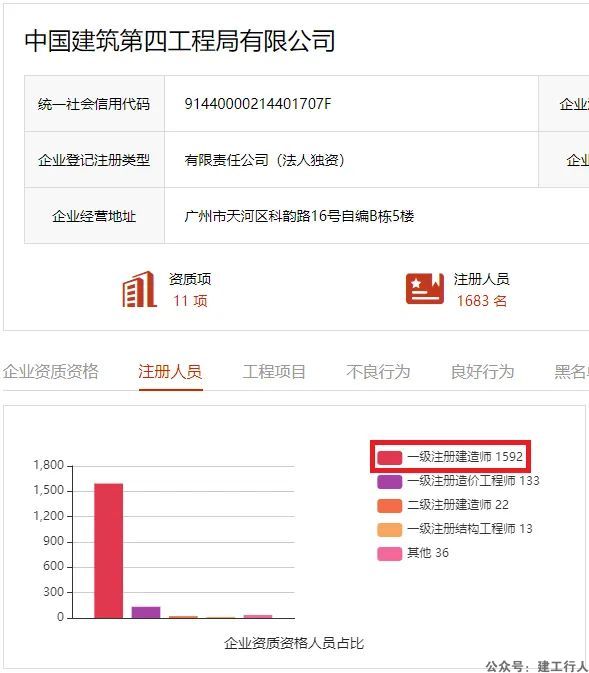This screenshot has height=673, width=589.
Task: Click the small pink bar for 其他
Action: (258, 616)
